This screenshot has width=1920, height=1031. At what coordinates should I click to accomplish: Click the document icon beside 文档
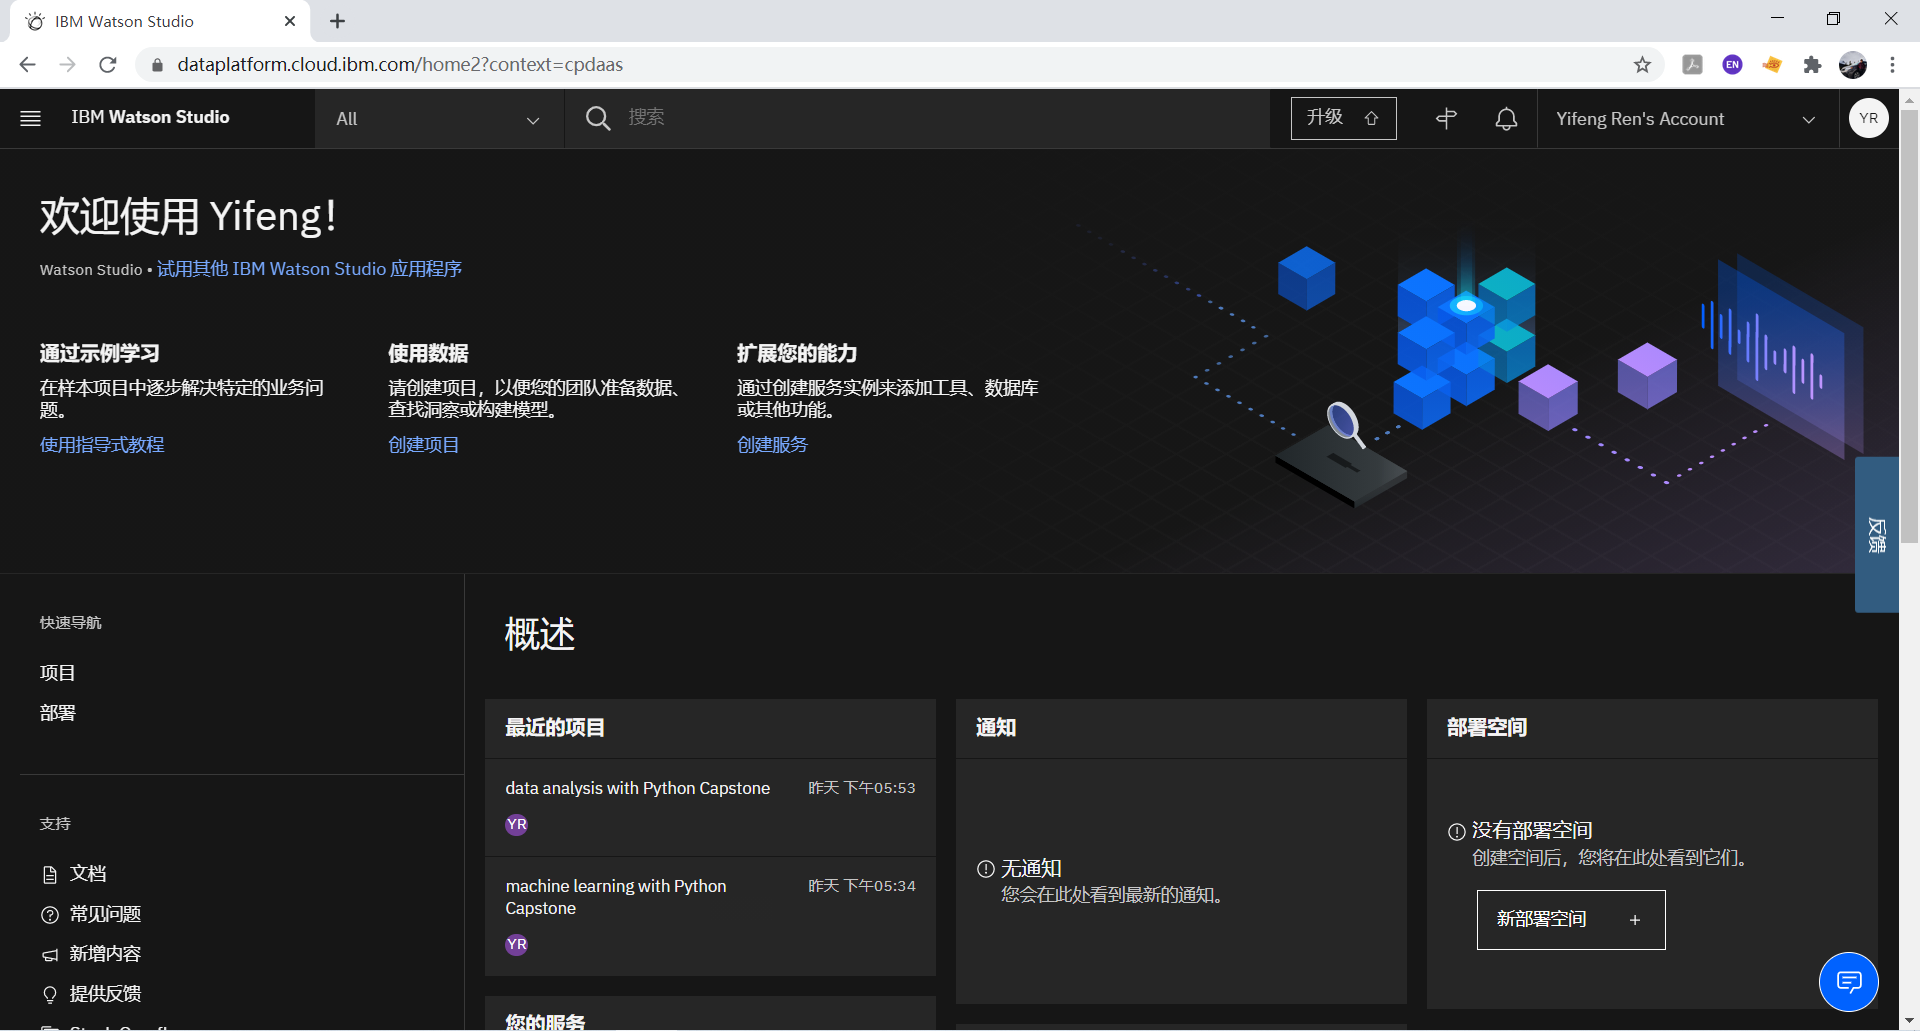(x=50, y=875)
